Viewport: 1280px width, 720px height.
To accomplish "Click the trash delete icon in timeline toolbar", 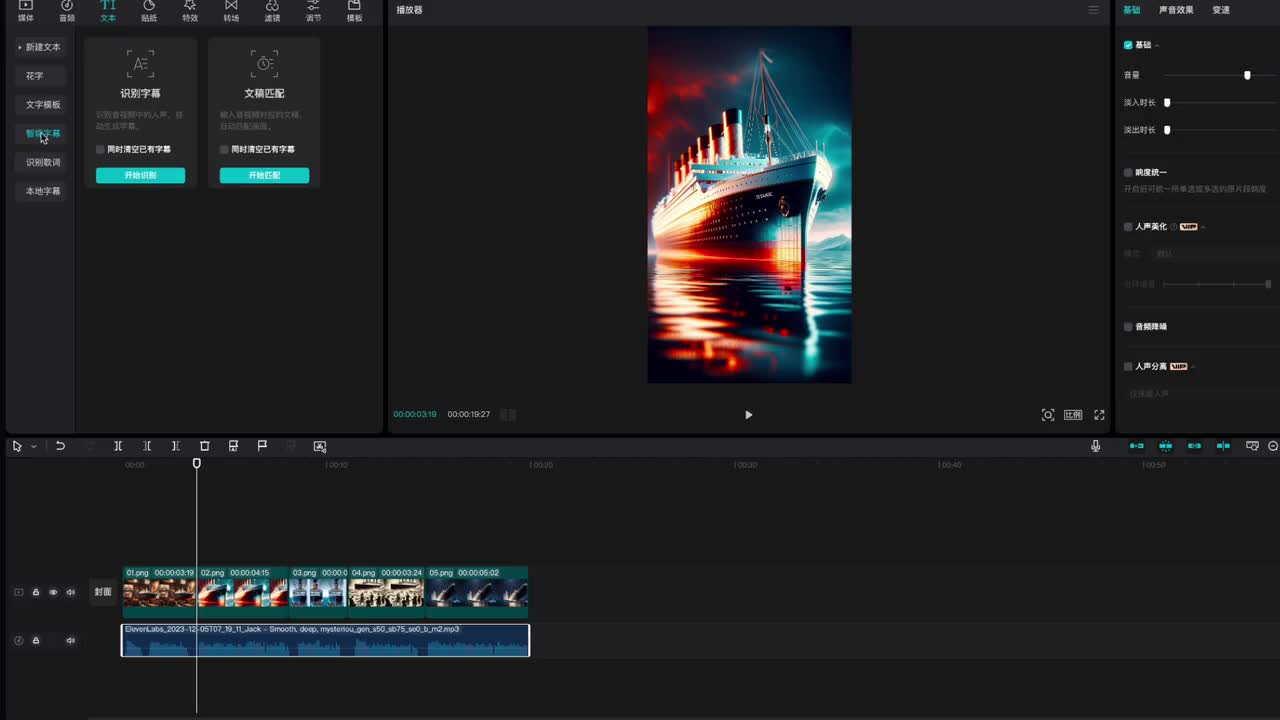I will 204,446.
